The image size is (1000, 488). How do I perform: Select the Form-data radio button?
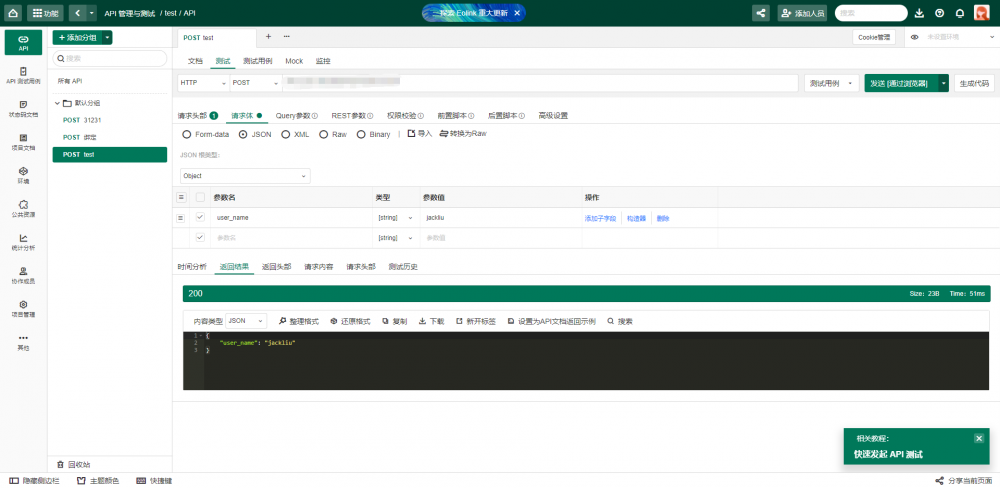187,134
